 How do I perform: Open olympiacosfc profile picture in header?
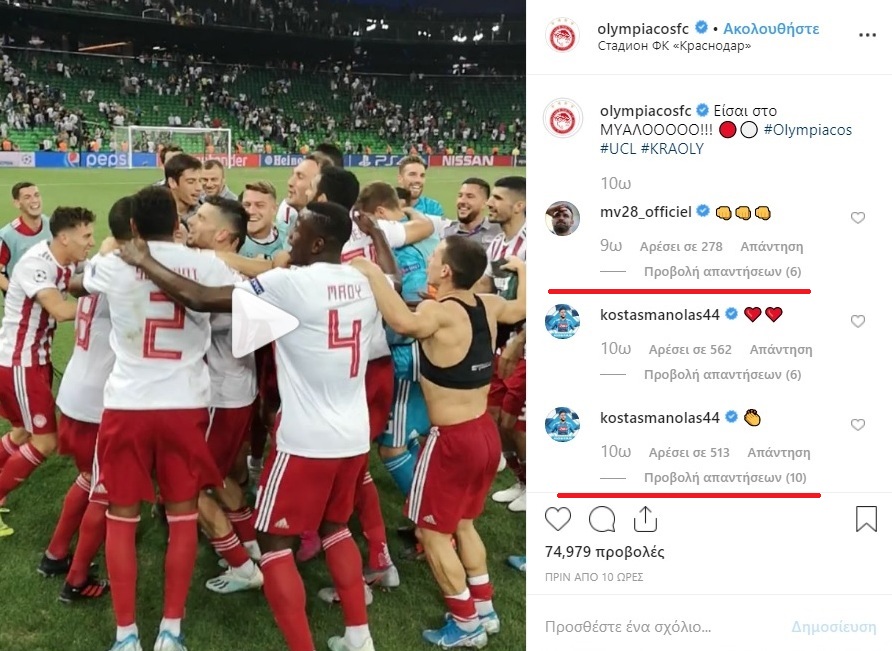tap(562, 36)
